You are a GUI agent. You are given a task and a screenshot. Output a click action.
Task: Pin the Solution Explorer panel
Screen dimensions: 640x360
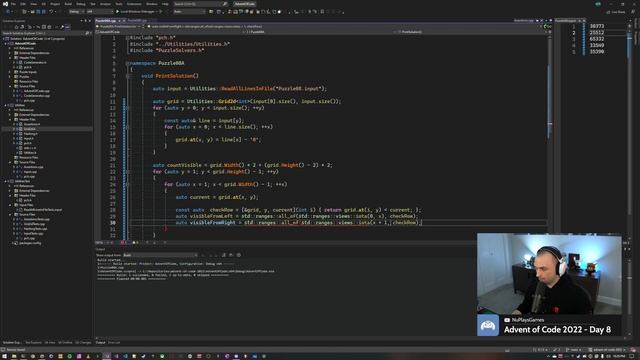click(86, 21)
